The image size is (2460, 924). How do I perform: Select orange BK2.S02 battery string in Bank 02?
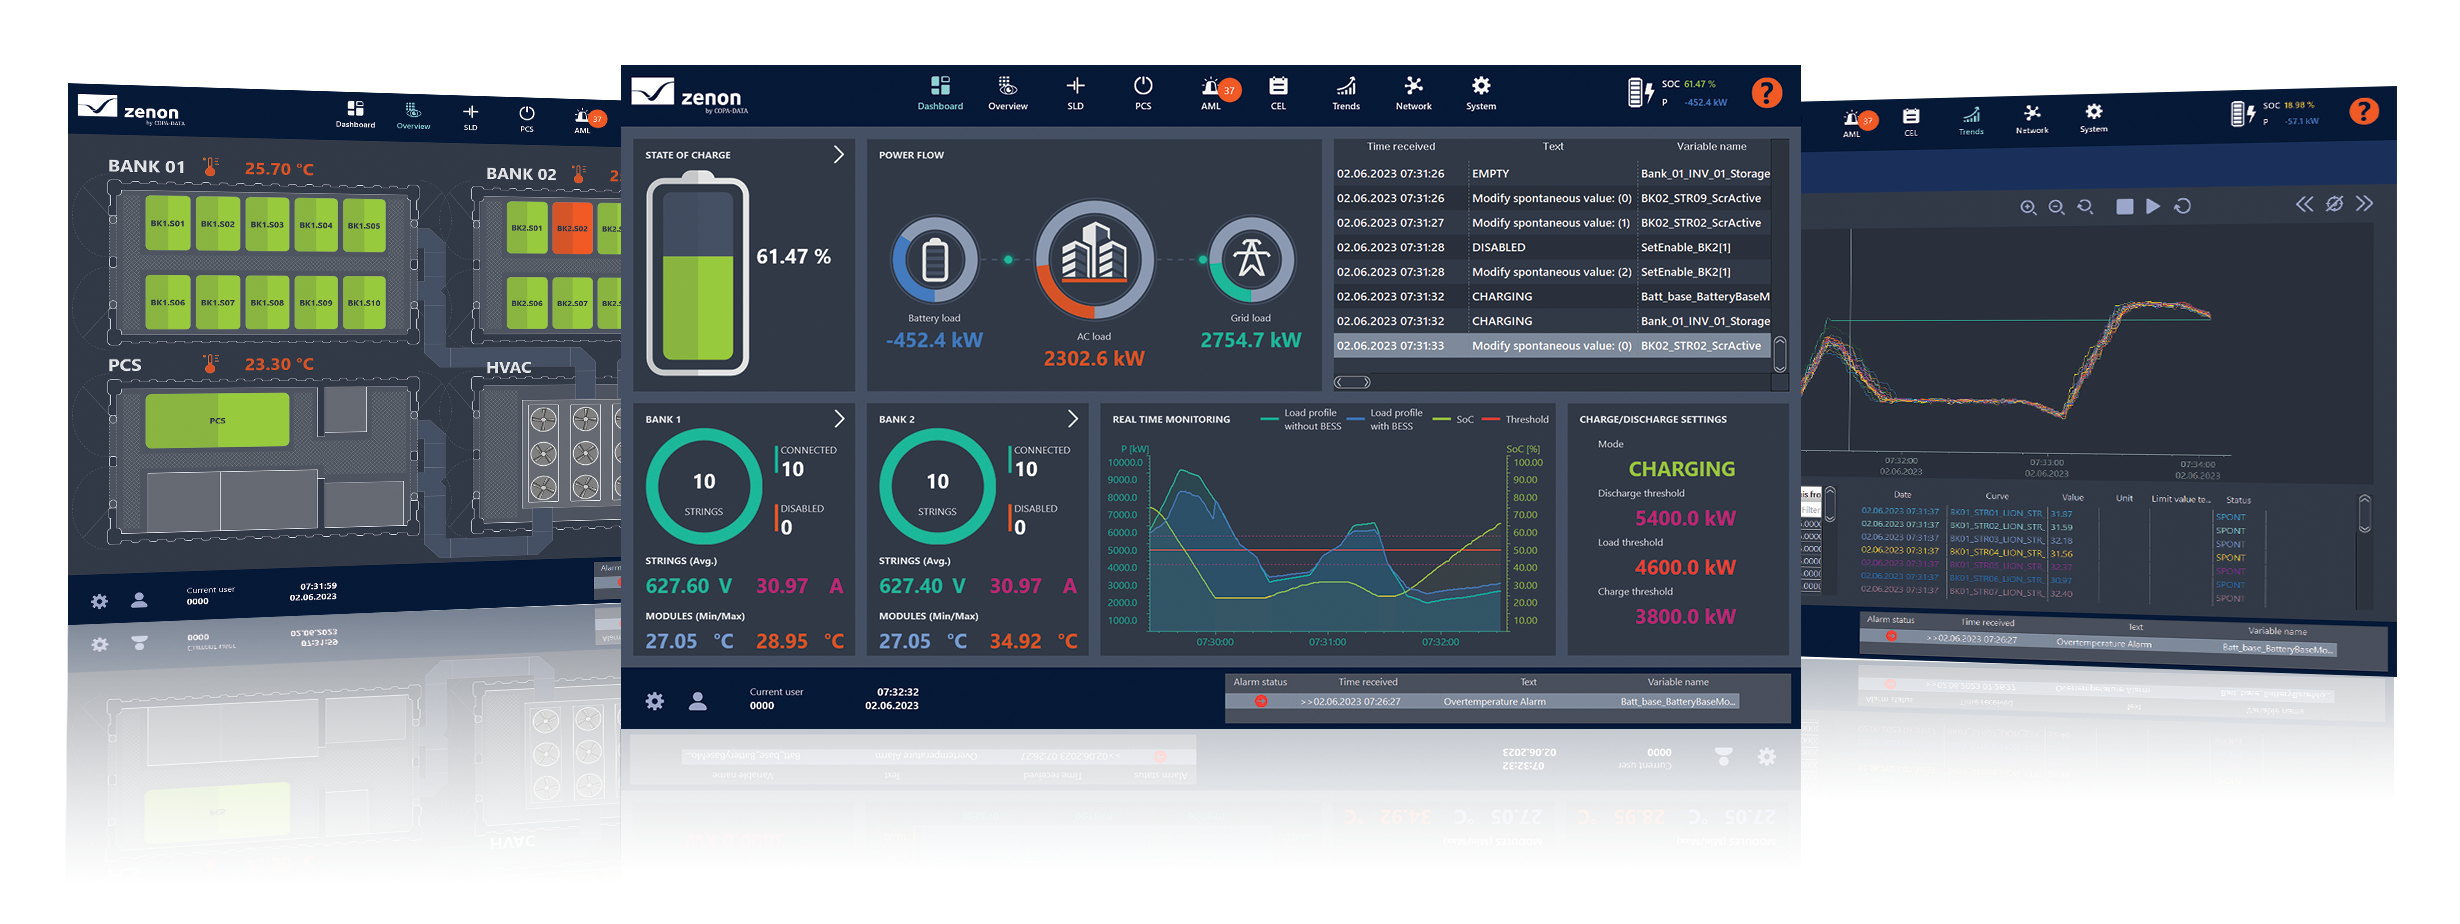[573, 229]
